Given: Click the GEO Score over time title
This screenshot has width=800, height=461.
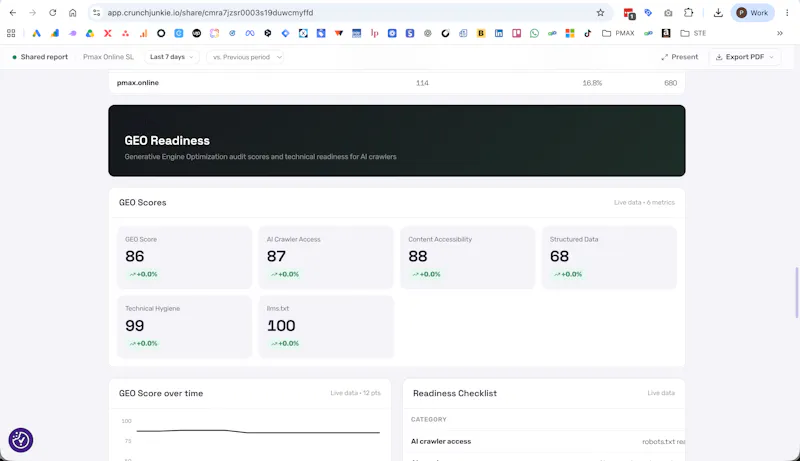Looking at the screenshot, I should (x=161, y=393).
